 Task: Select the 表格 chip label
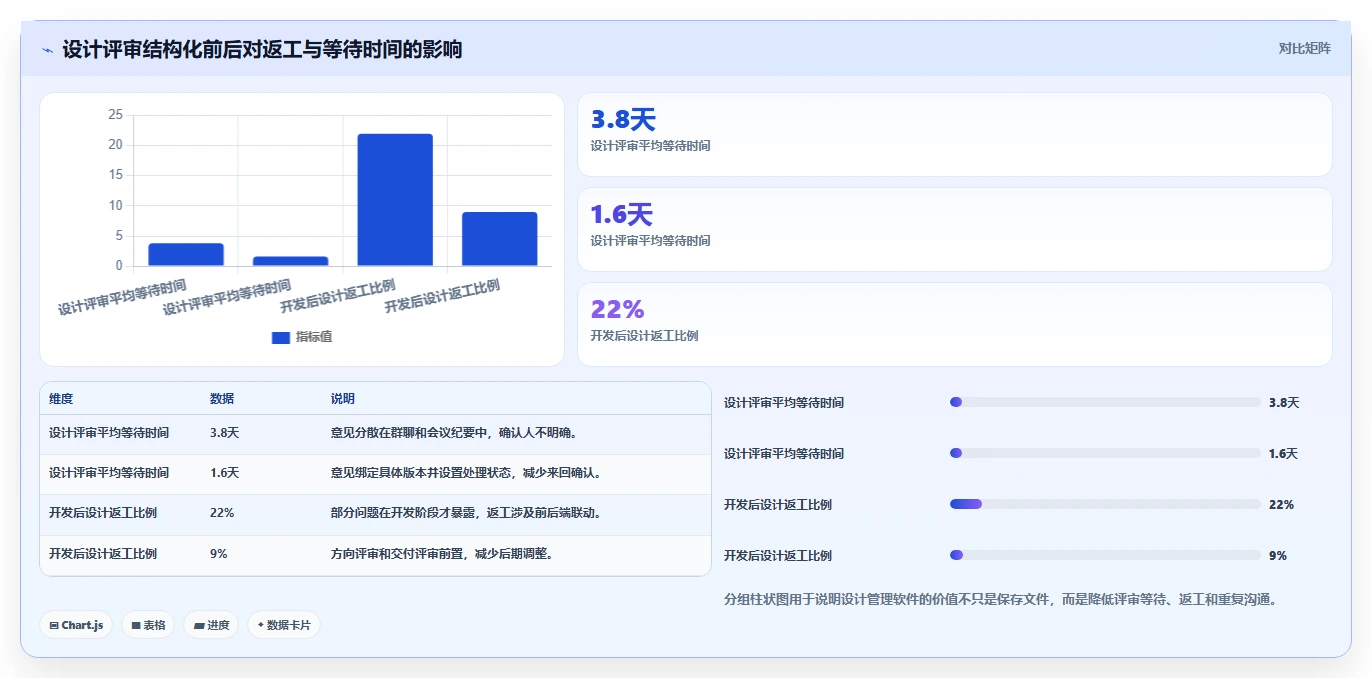click(x=155, y=625)
